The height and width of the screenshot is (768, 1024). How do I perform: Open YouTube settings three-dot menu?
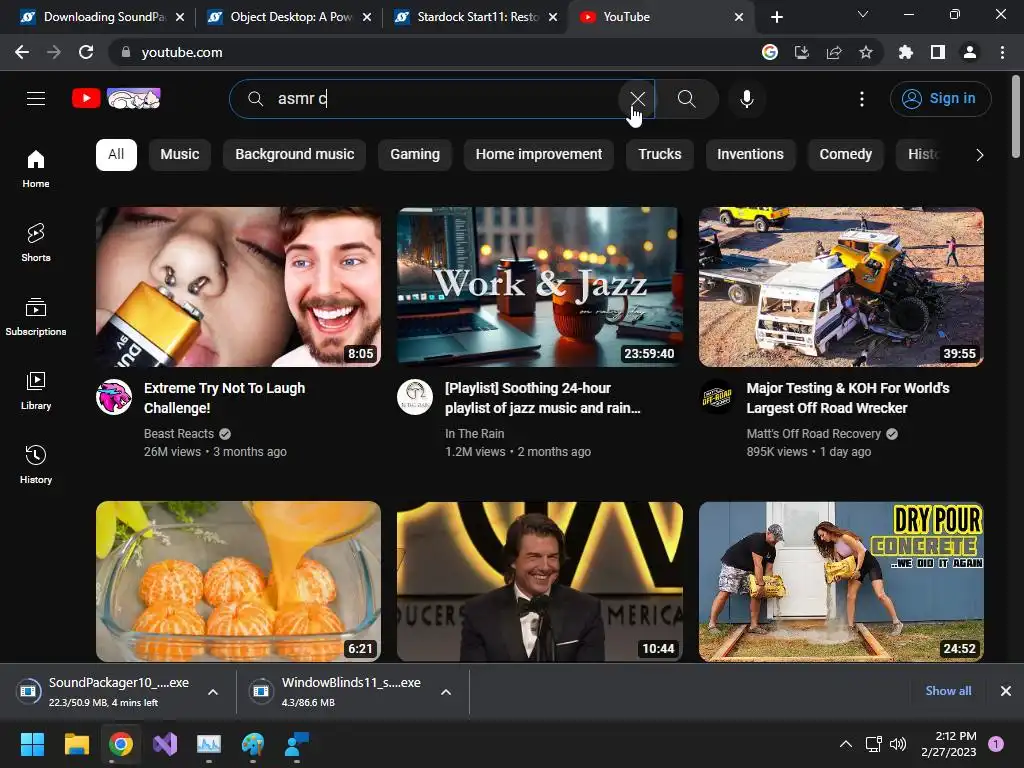[x=862, y=99]
